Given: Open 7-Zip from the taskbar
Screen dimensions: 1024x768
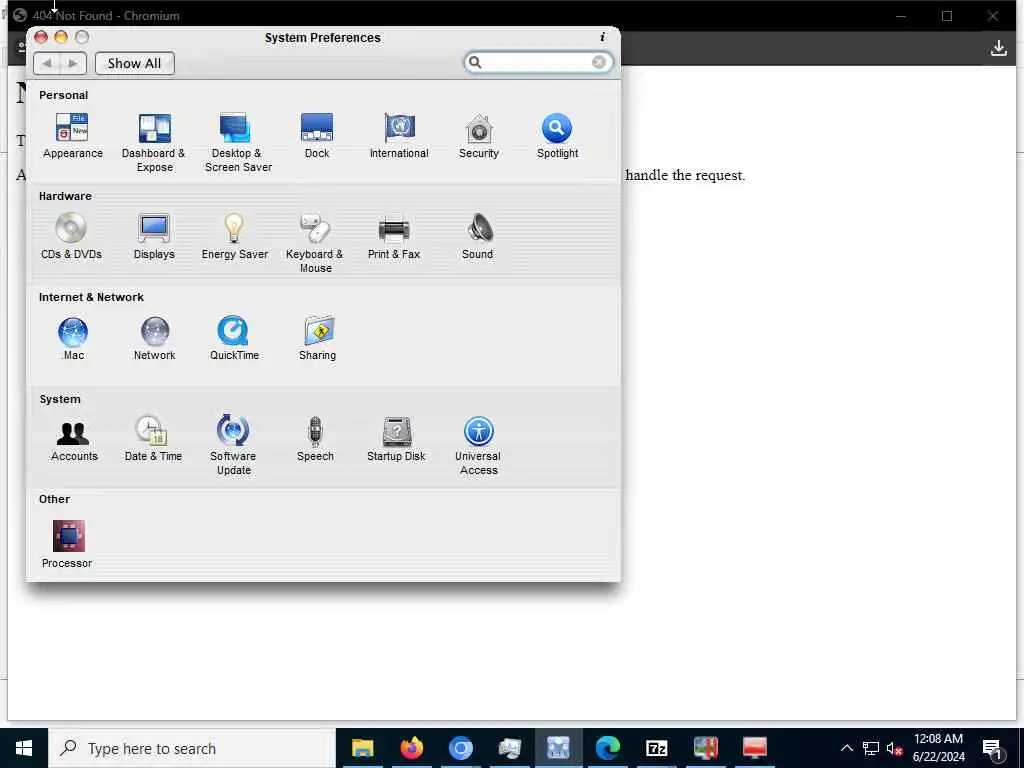Looking at the screenshot, I should (x=656, y=748).
